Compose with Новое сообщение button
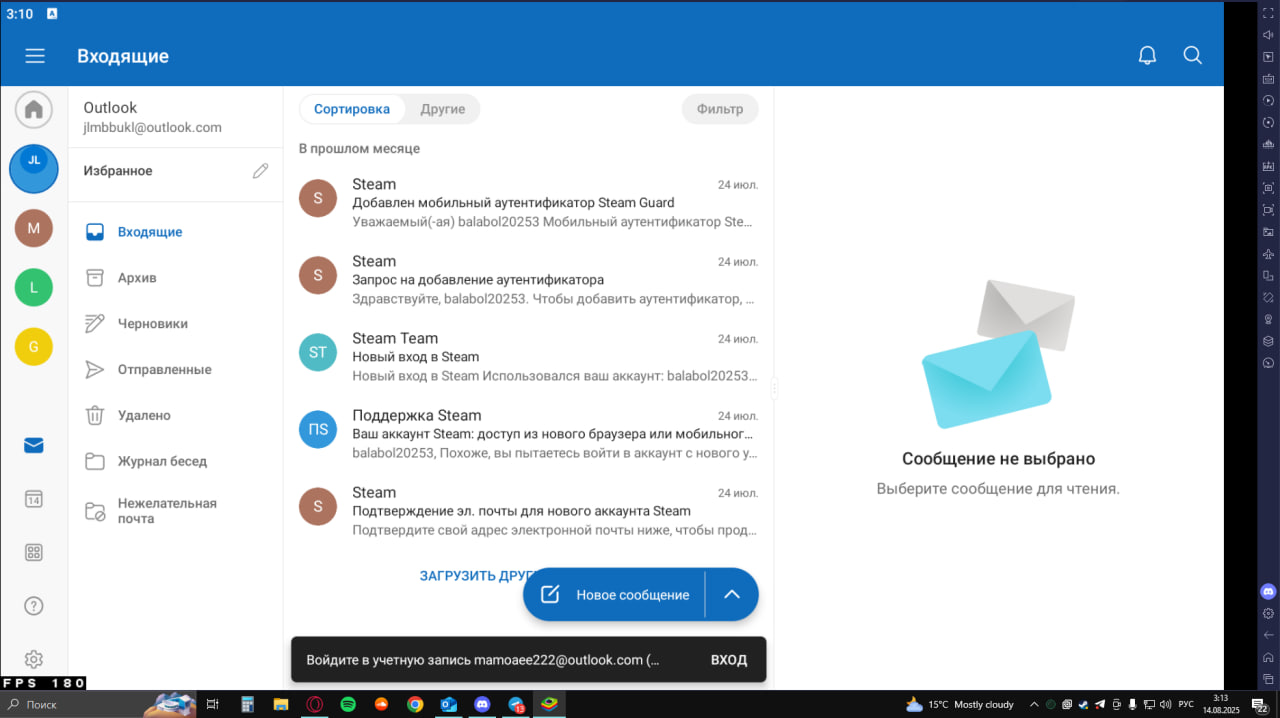Viewport: 1280px width, 718px height. 615,595
